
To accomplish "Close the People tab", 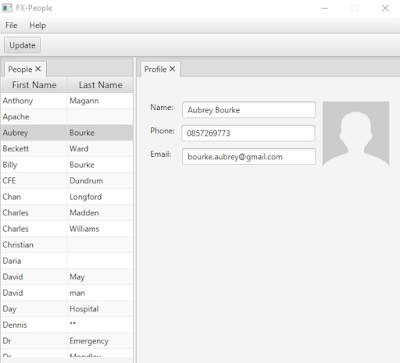I will point(38,69).
